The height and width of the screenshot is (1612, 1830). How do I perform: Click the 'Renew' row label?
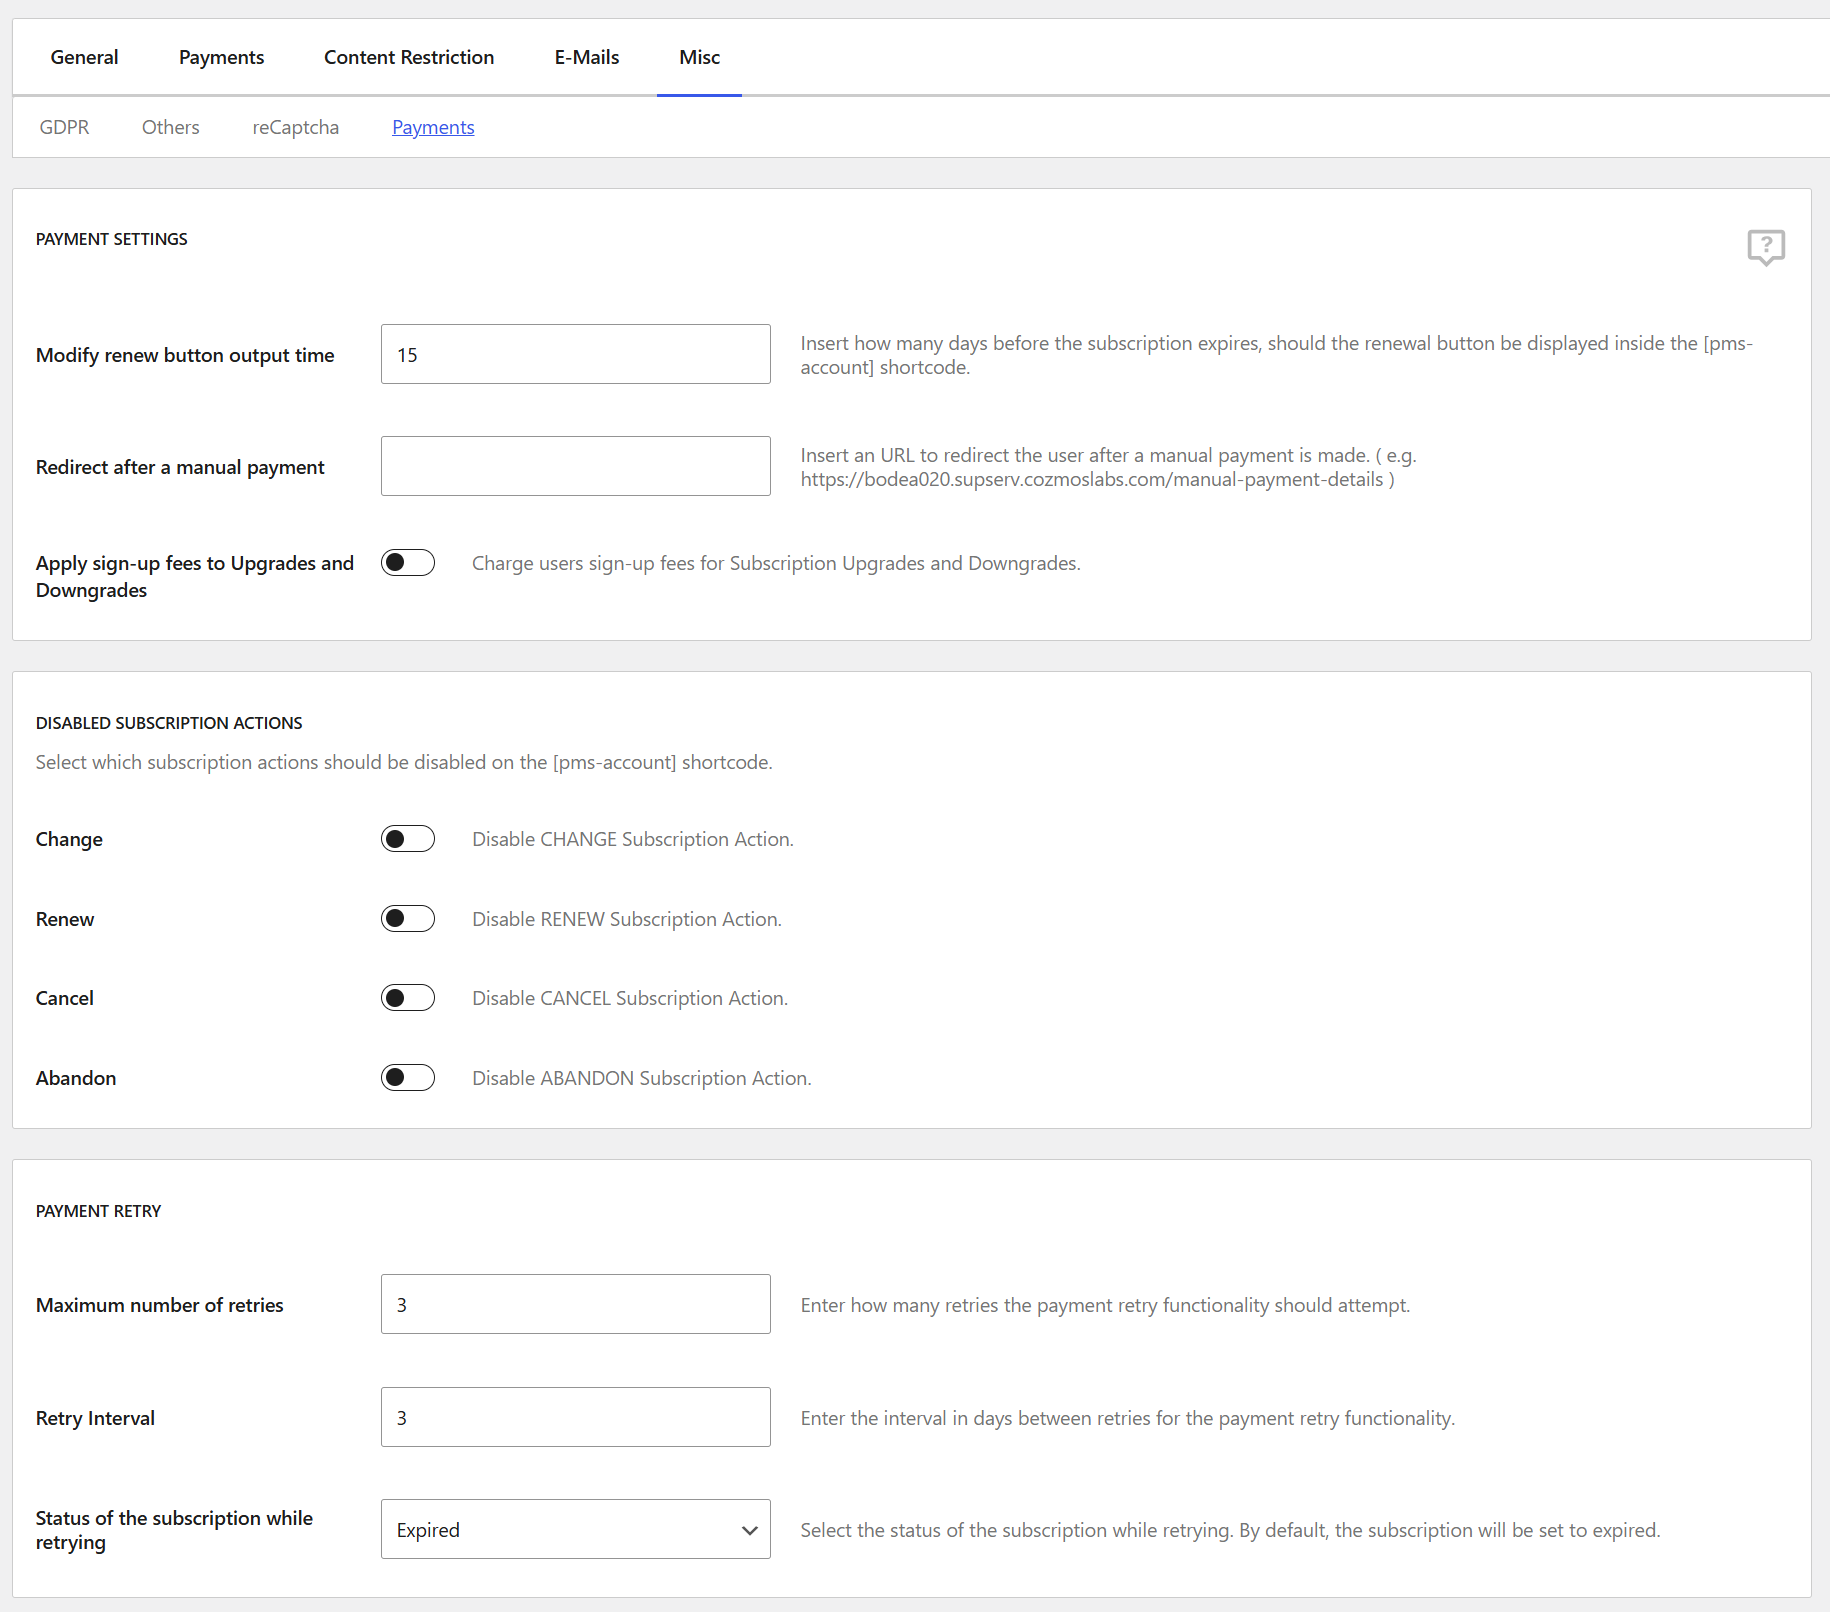click(x=65, y=919)
